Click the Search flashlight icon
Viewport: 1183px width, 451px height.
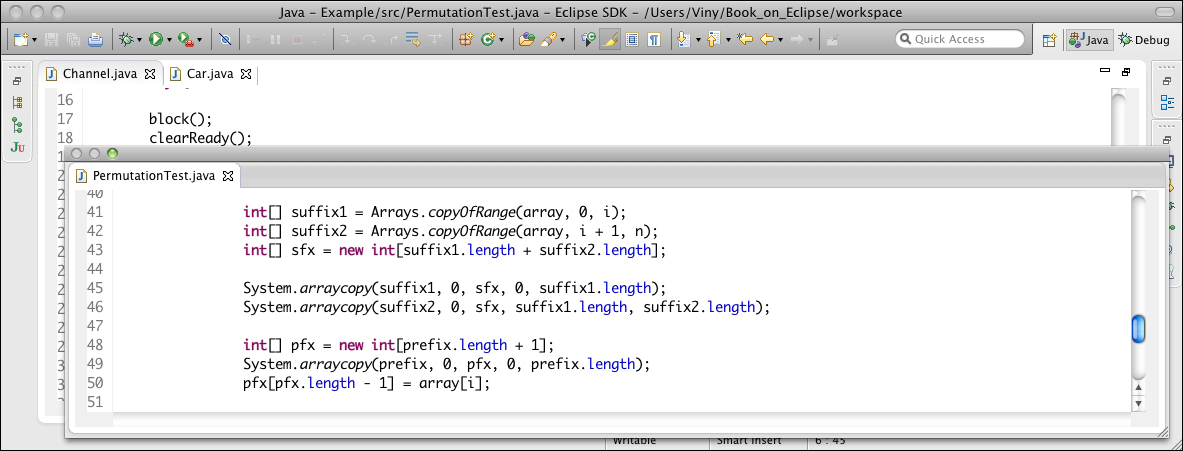click(x=548, y=39)
